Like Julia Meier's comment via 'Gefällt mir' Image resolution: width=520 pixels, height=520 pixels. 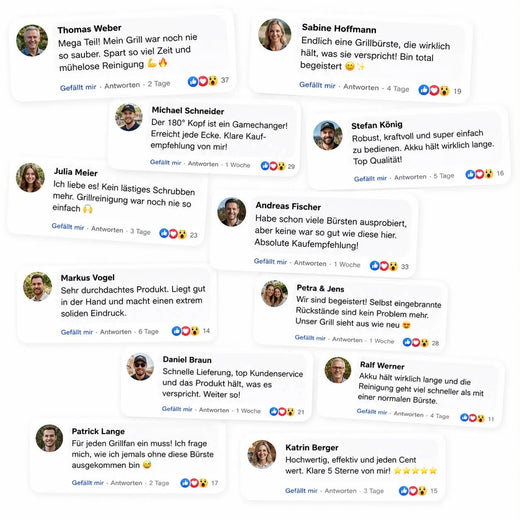68,226
